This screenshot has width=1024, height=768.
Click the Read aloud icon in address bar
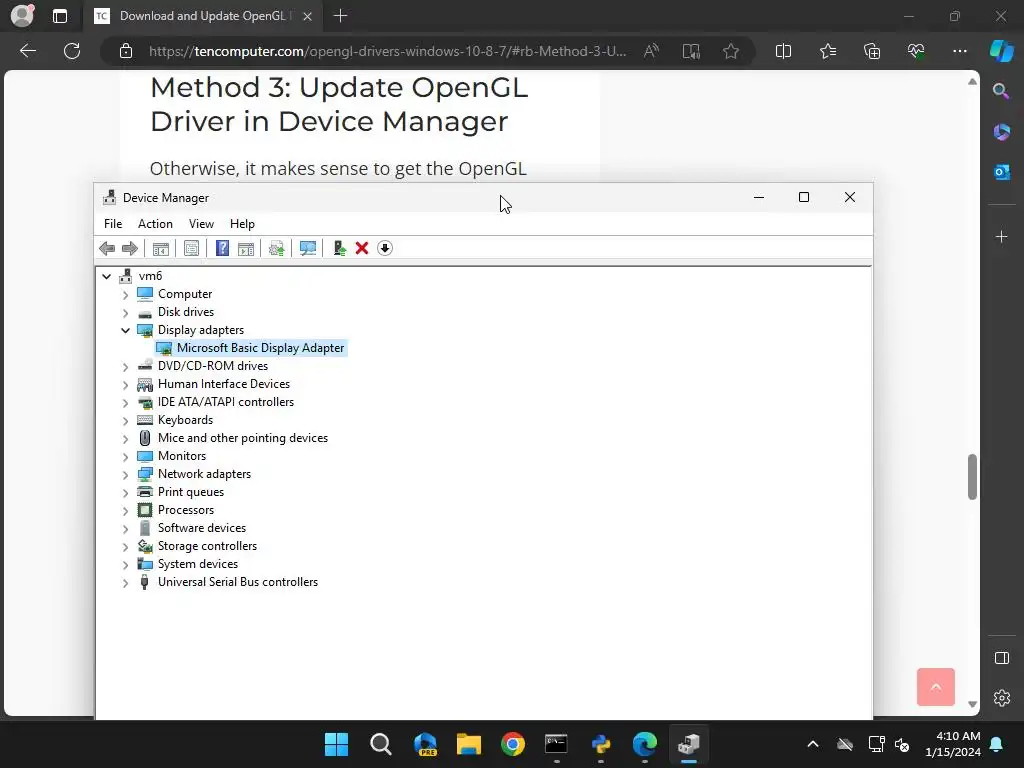(x=651, y=51)
